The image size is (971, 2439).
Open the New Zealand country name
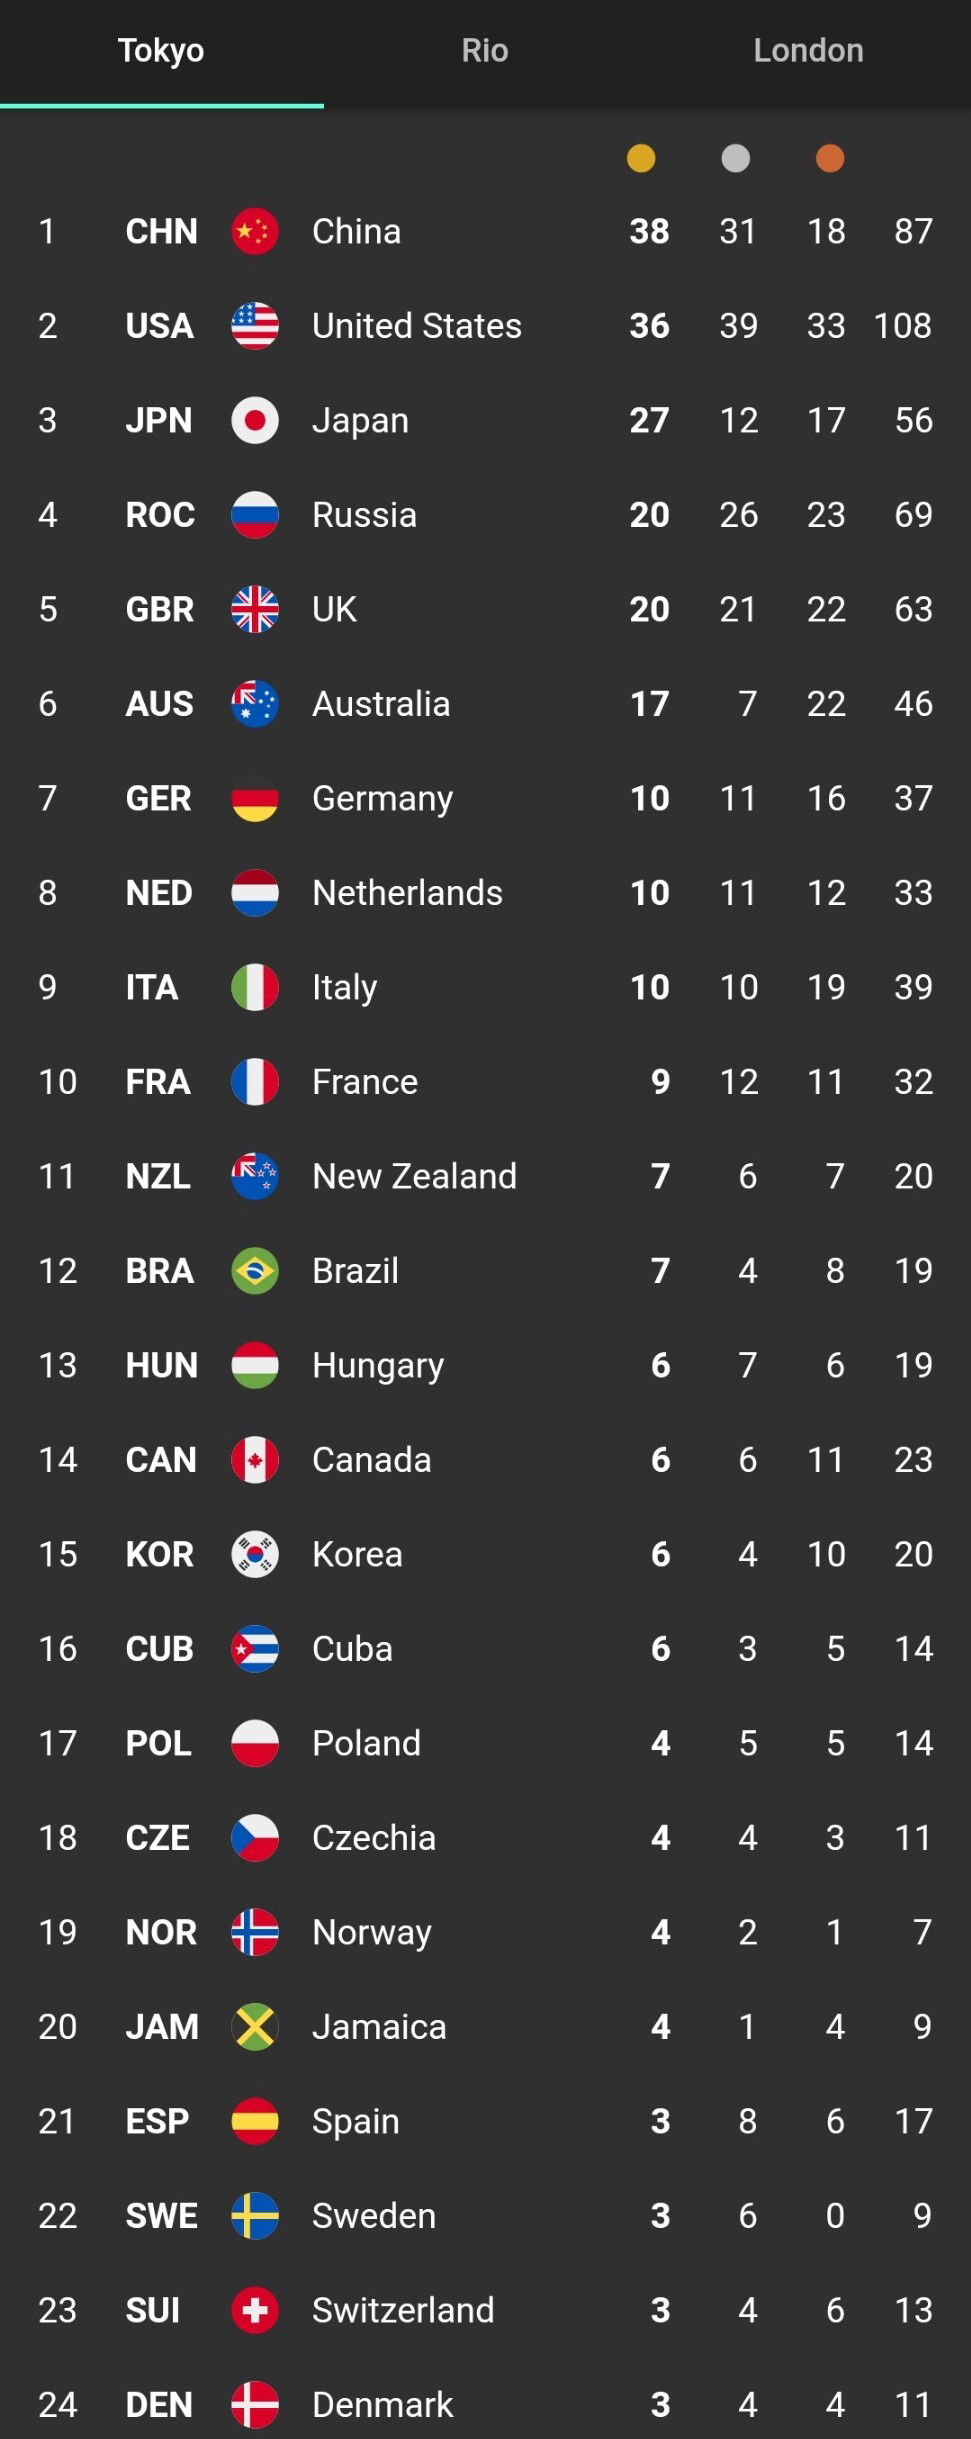point(414,1176)
